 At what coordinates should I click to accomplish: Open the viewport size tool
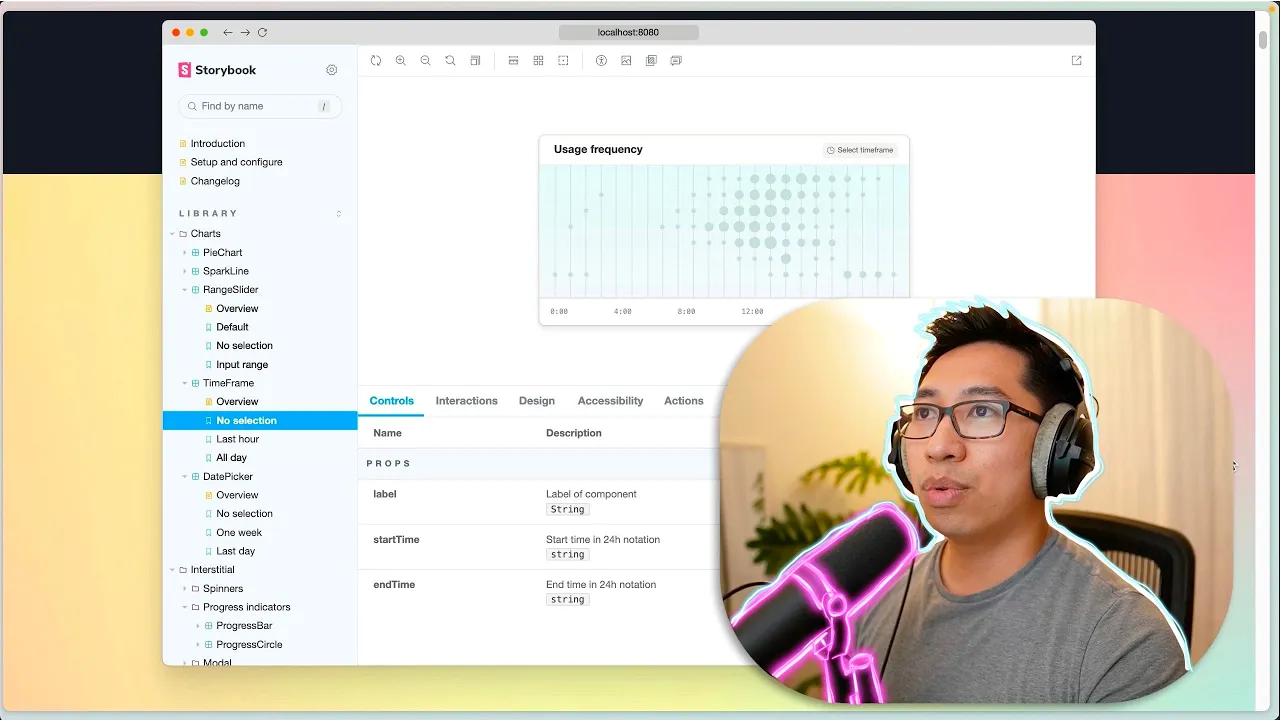point(476,61)
